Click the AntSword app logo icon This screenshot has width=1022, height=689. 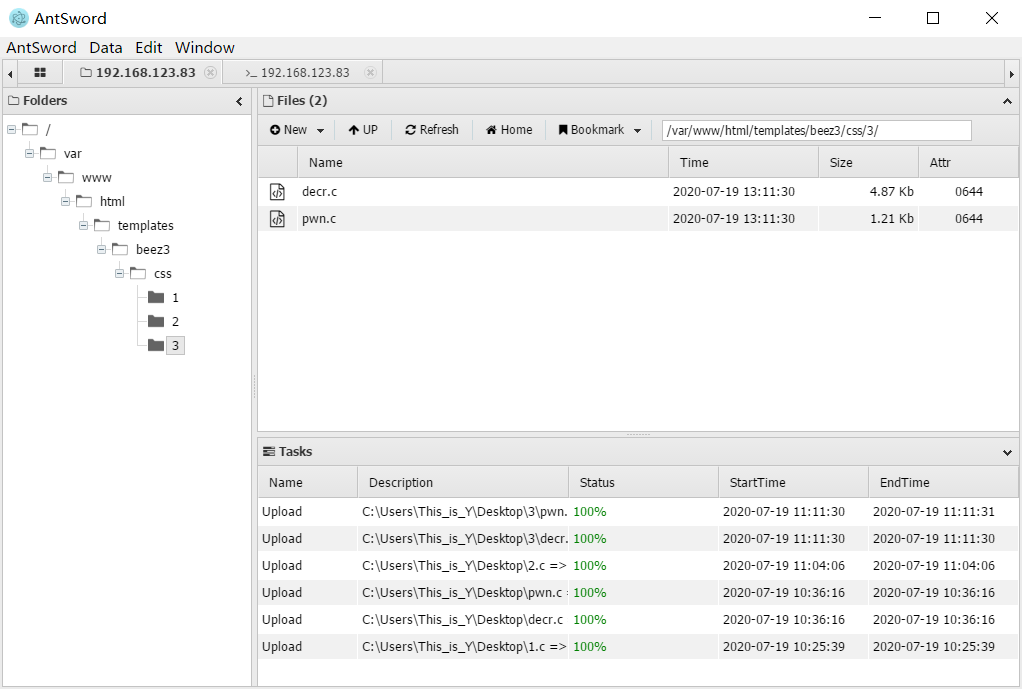pyautogui.click(x=18, y=18)
